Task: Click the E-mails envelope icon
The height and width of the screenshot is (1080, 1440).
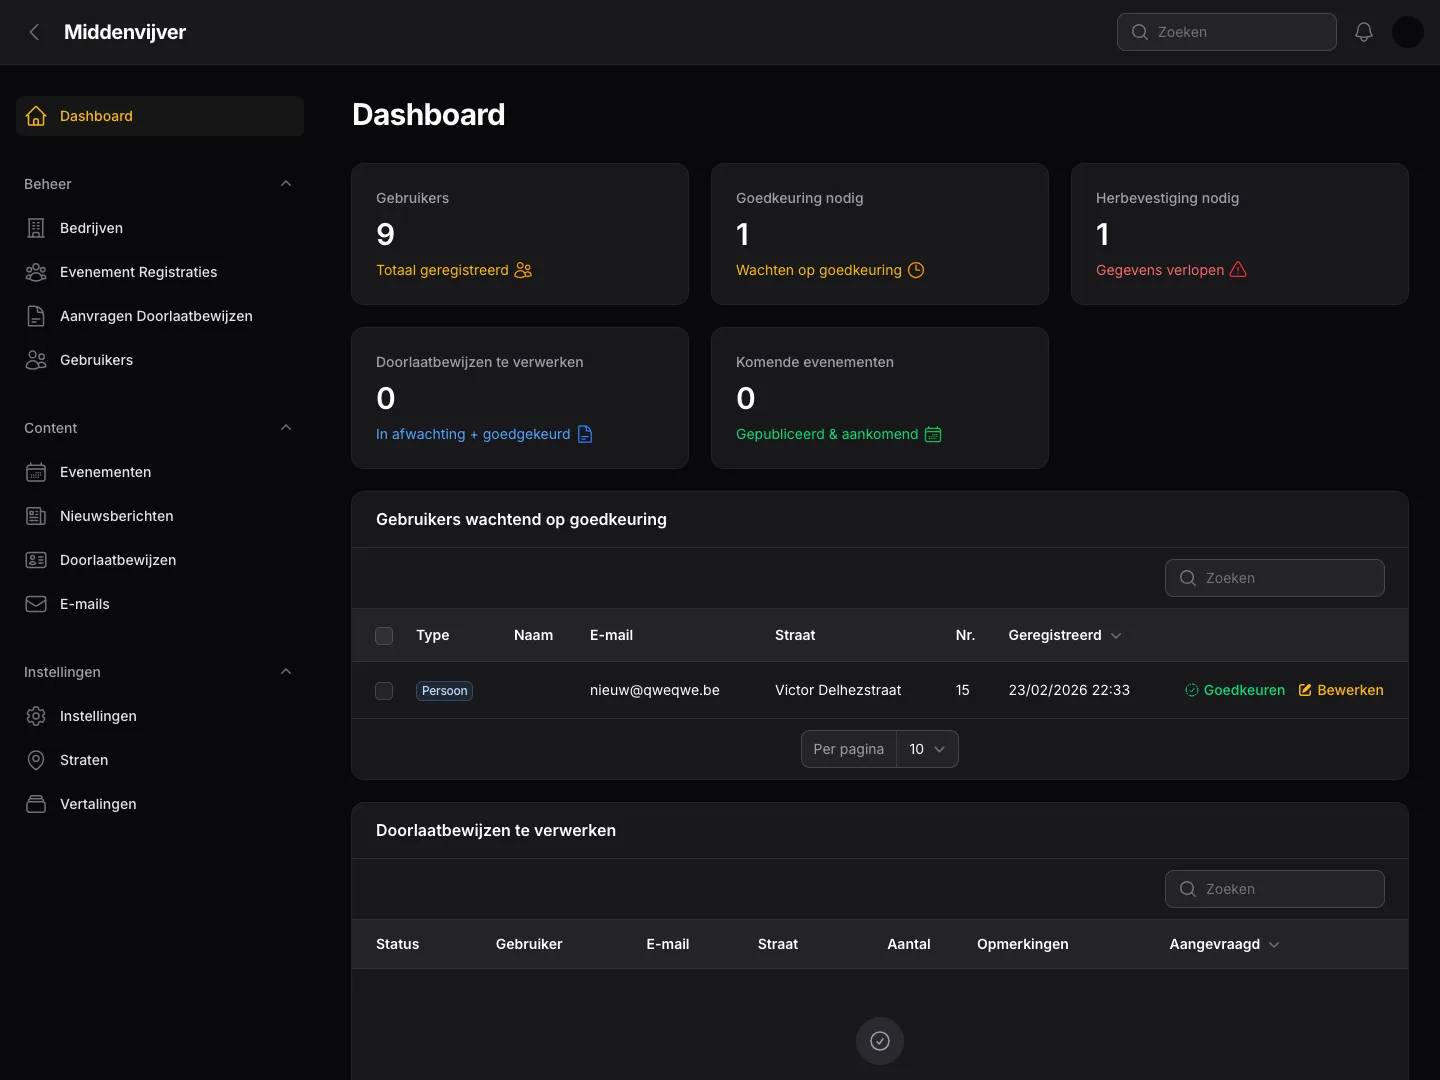Action: pyautogui.click(x=36, y=604)
